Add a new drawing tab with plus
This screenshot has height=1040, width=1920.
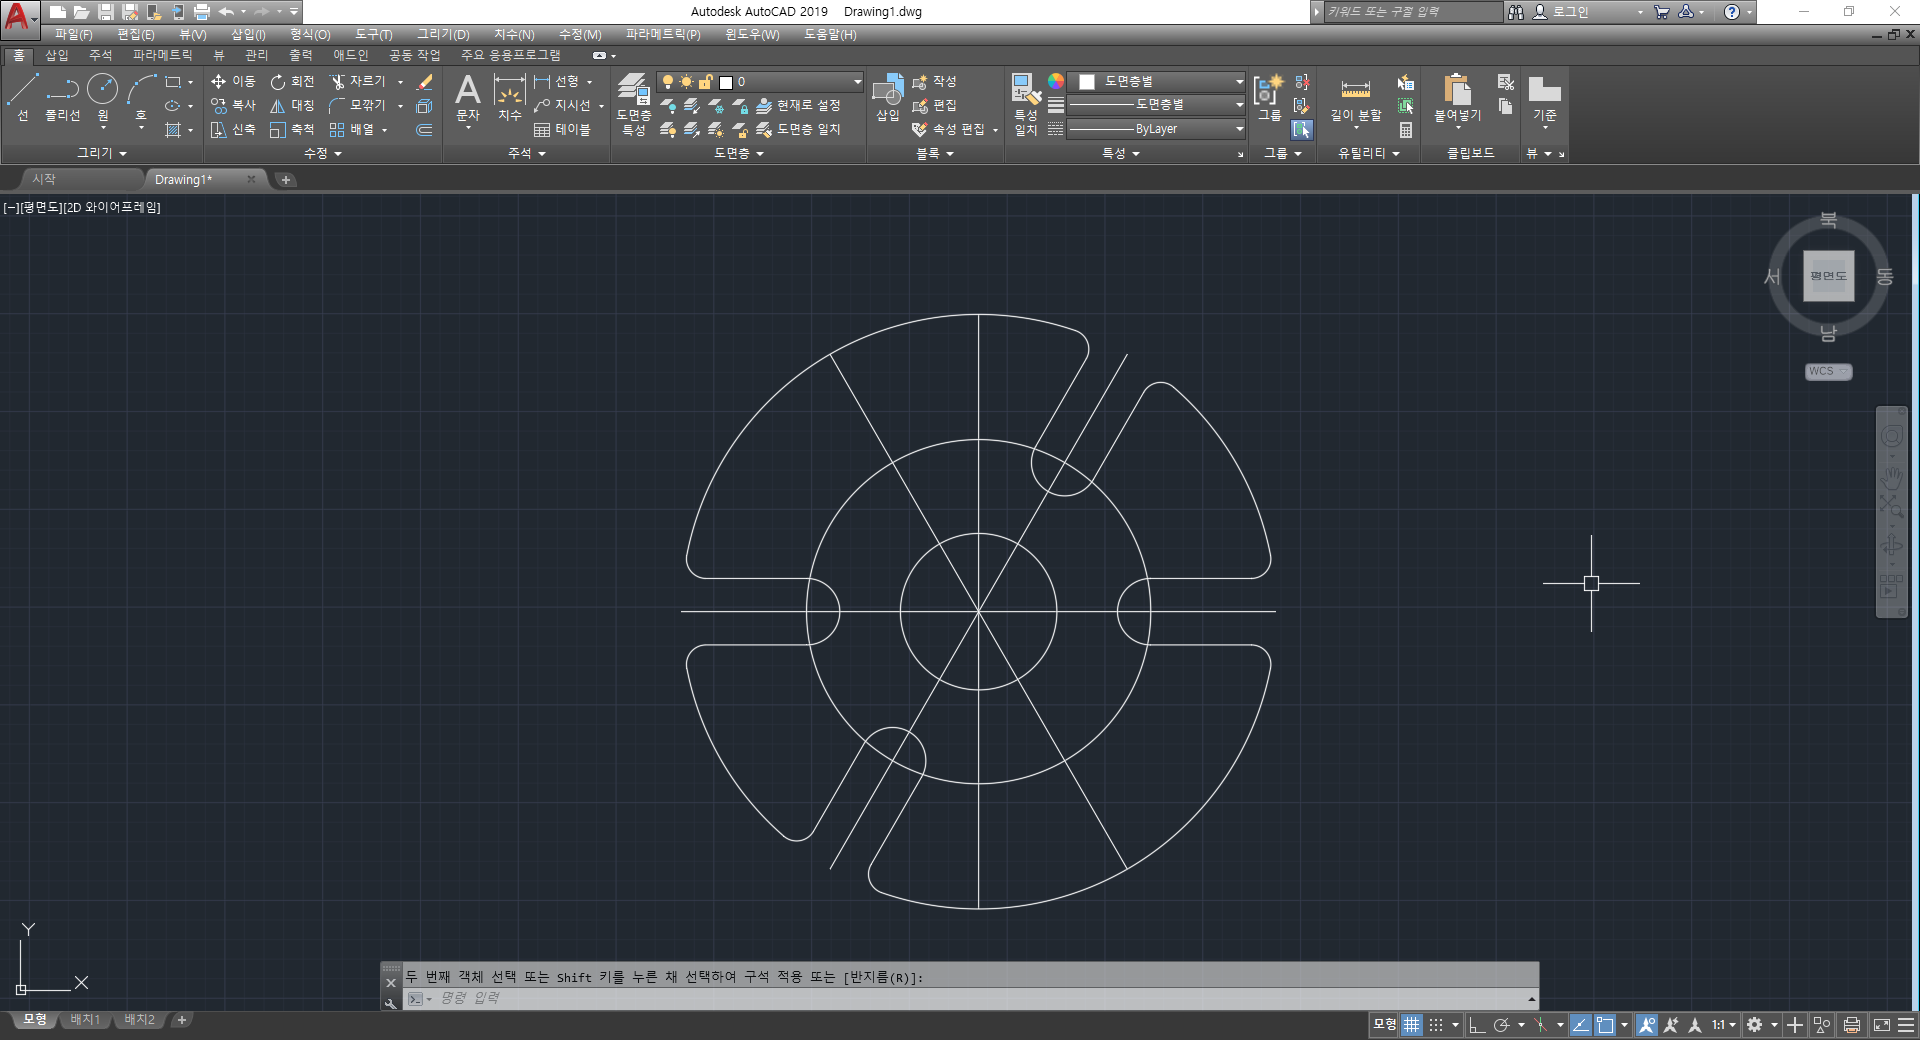(x=285, y=180)
